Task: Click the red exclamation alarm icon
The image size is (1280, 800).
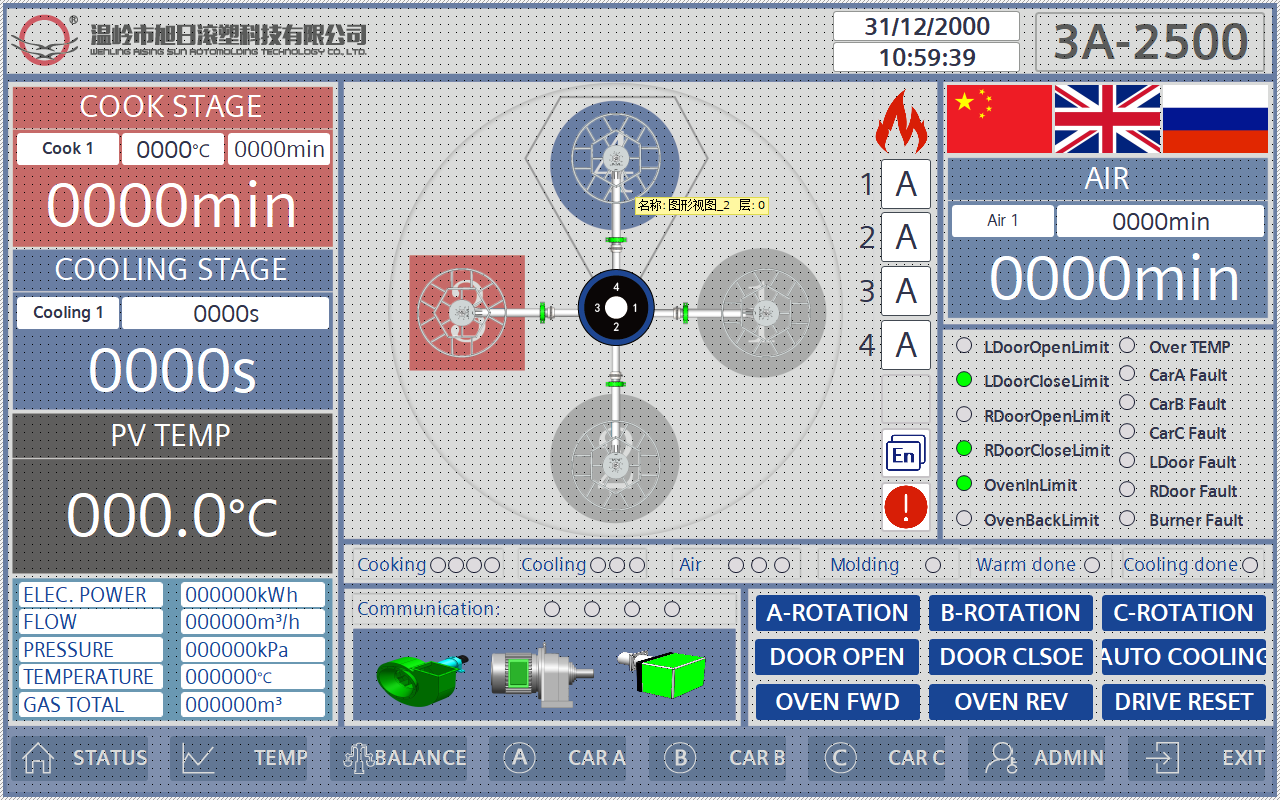Action: pos(905,506)
